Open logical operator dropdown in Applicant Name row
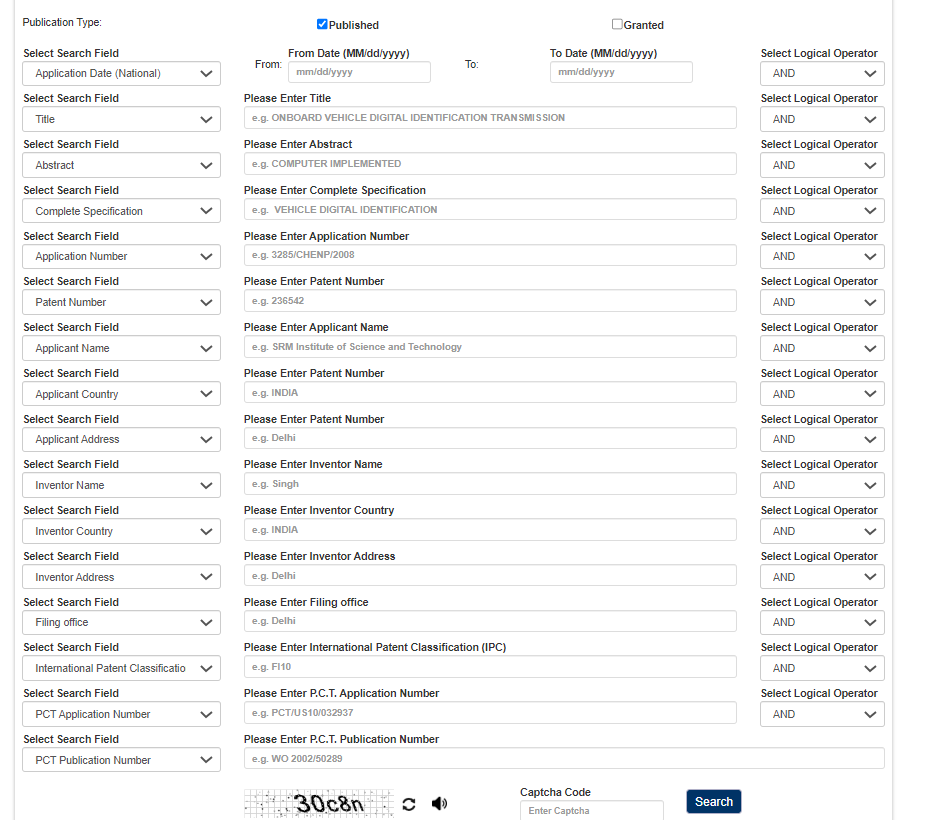The height and width of the screenshot is (820, 940). pyautogui.click(x=822, y=348)
